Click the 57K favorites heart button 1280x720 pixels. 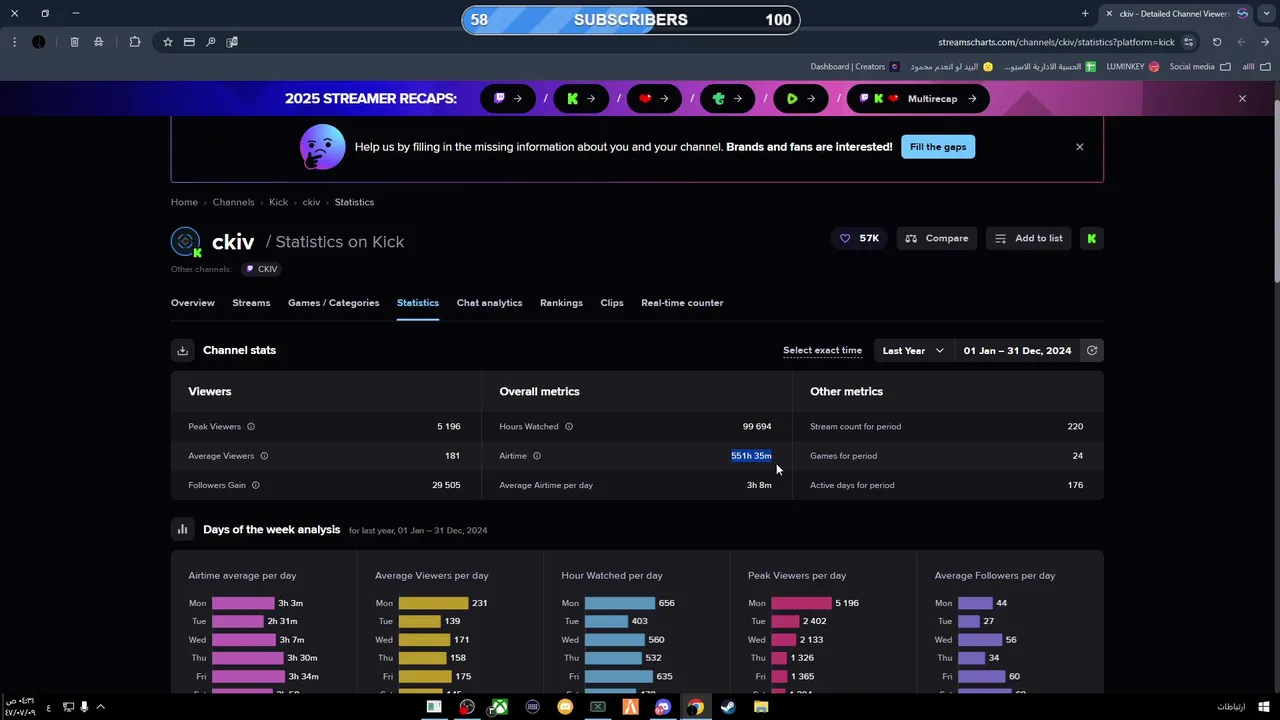pos(859,238)
